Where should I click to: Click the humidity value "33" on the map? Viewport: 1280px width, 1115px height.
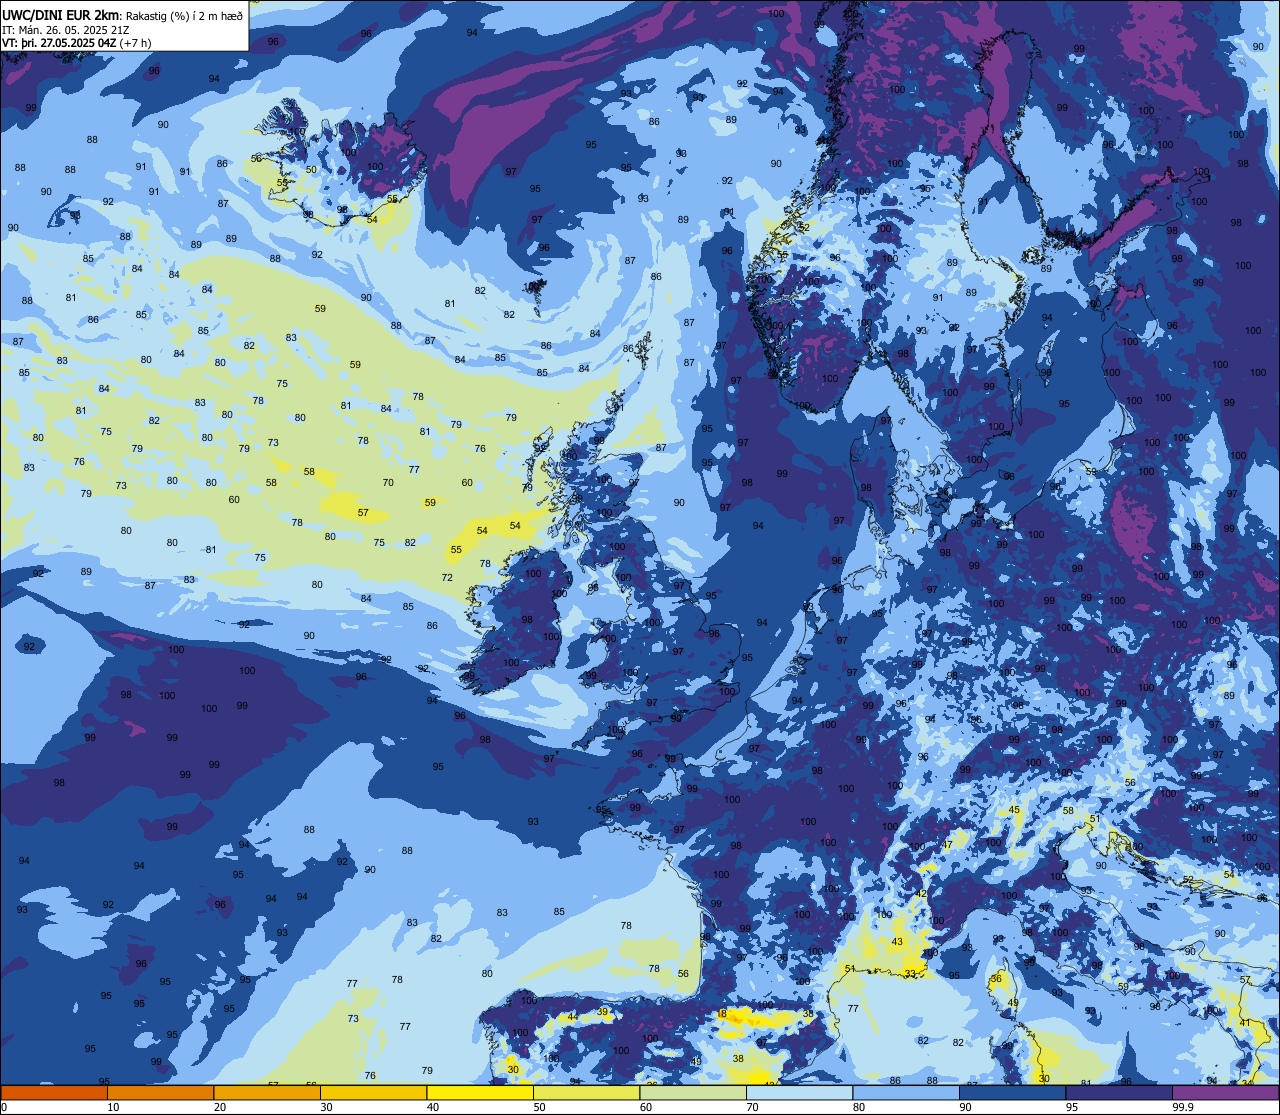pos(910,973)
